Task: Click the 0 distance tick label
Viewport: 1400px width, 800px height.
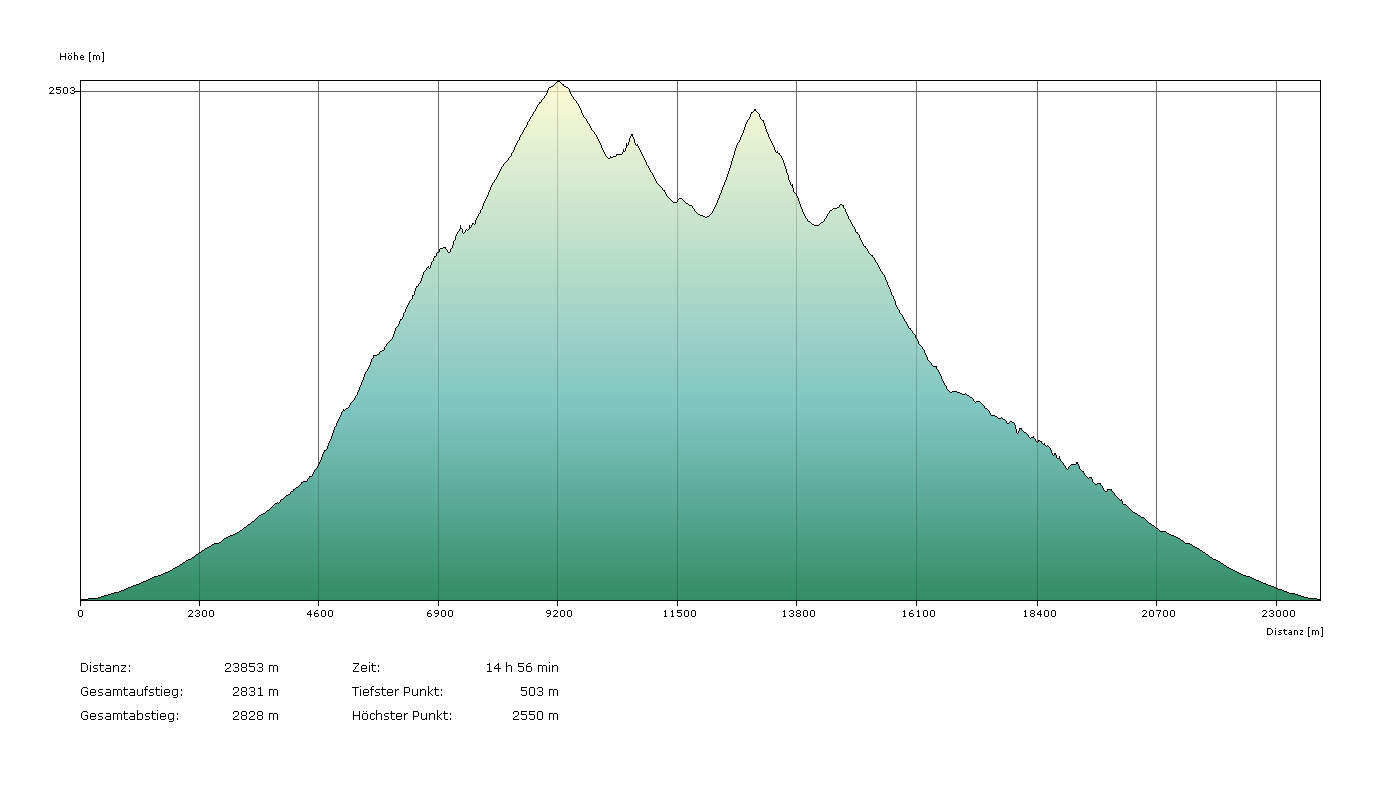Action: [x=81, y=613]
